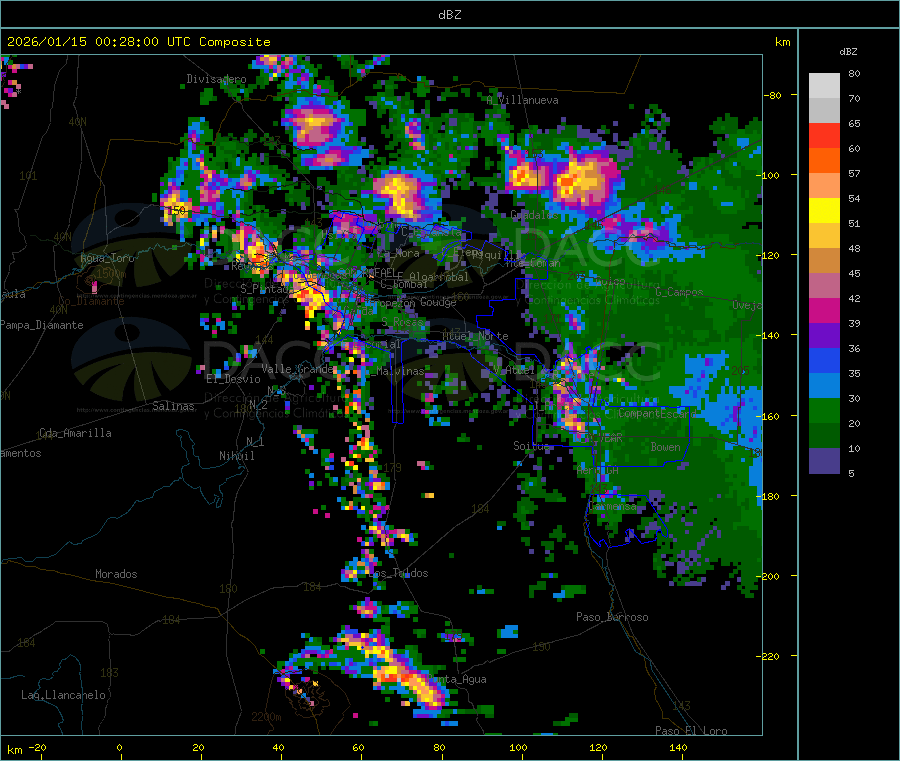900x761 pixels.
Task: Click the green 30 dBZ legend swatch
Action: (x=824, y=410)
